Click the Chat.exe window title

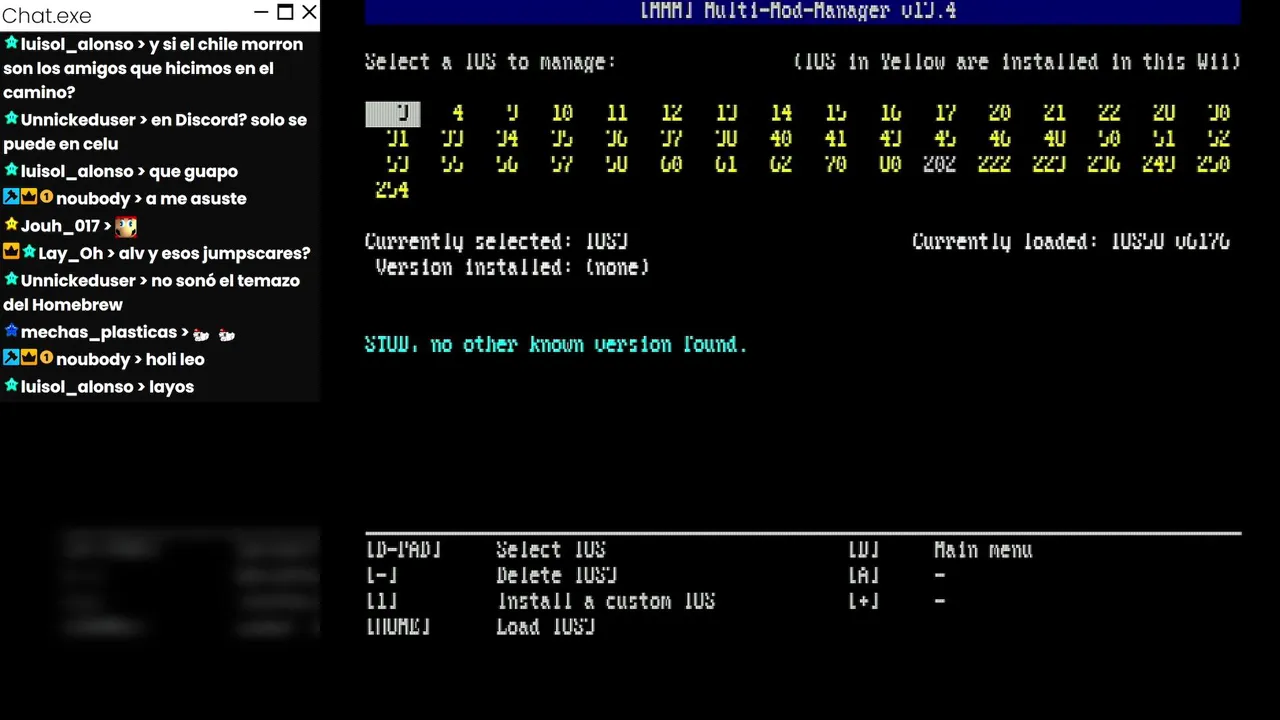[x=47, y=15]
